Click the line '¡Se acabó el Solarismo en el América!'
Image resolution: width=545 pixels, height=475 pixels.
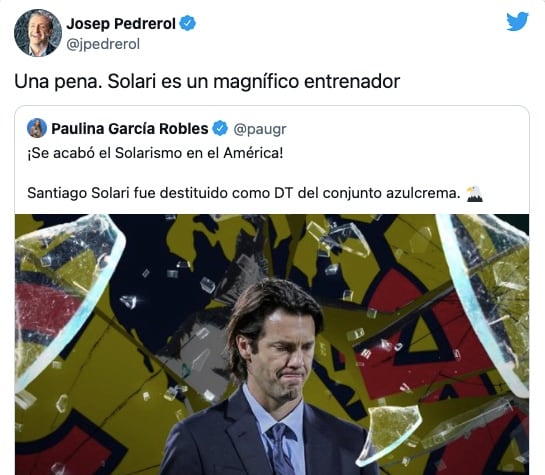155,153
